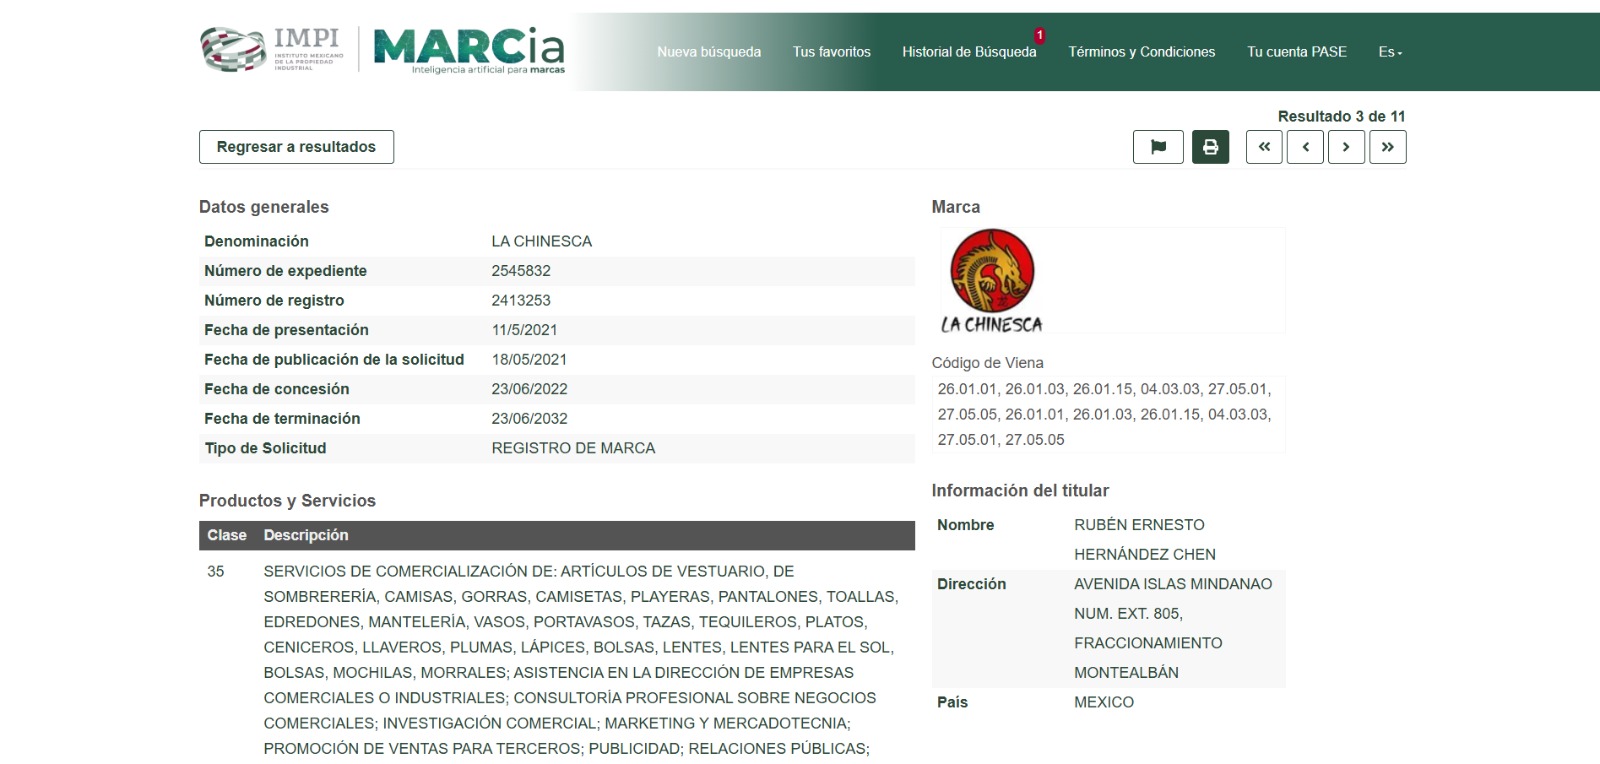Click the Resultado 3 de 11 label

coord(1341,116)
